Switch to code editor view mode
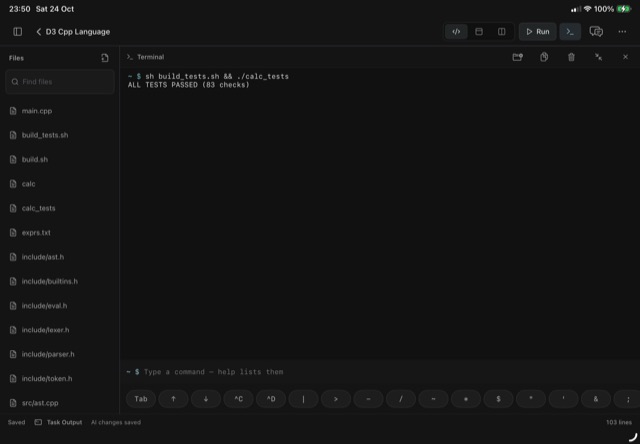Image resolution: width=640 pixels, height=444 pixels. [456, 31]
